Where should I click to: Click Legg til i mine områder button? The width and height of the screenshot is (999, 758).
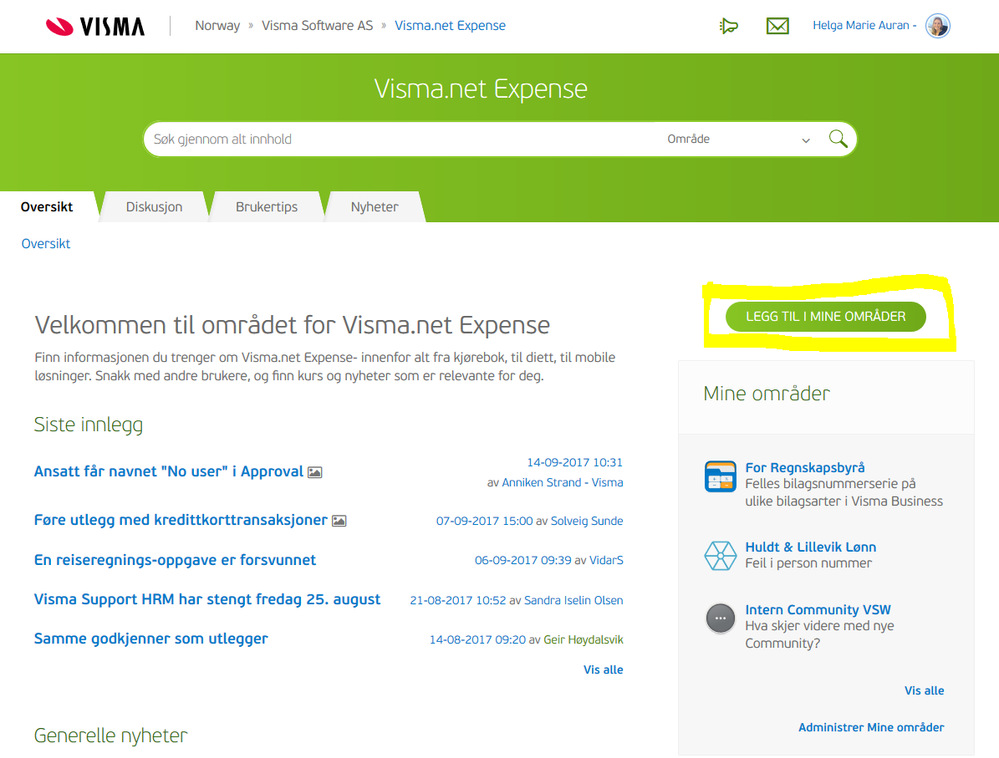coord(826,317)
